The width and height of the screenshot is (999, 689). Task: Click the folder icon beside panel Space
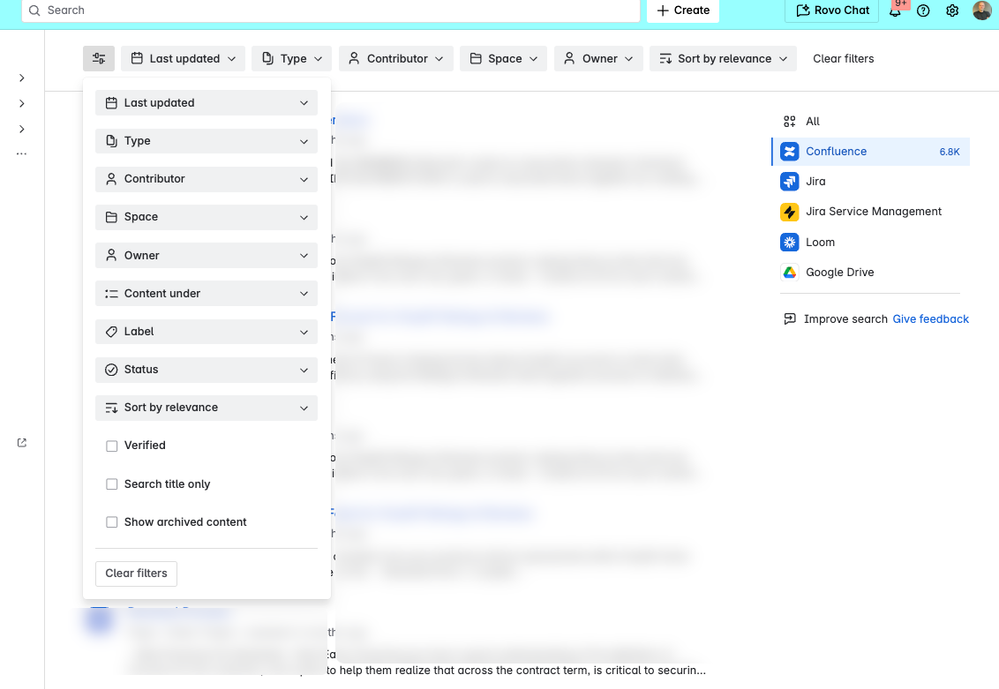(x=111, y=217)
